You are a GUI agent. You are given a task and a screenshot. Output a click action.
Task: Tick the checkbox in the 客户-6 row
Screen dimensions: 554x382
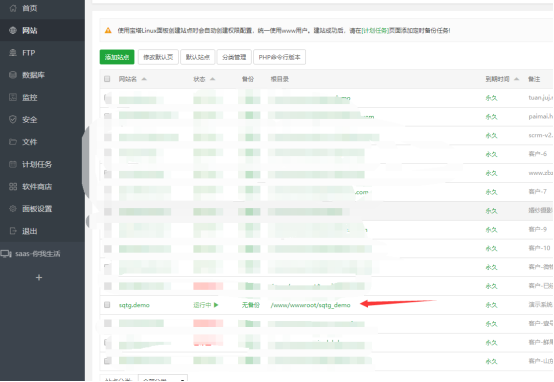107,153
